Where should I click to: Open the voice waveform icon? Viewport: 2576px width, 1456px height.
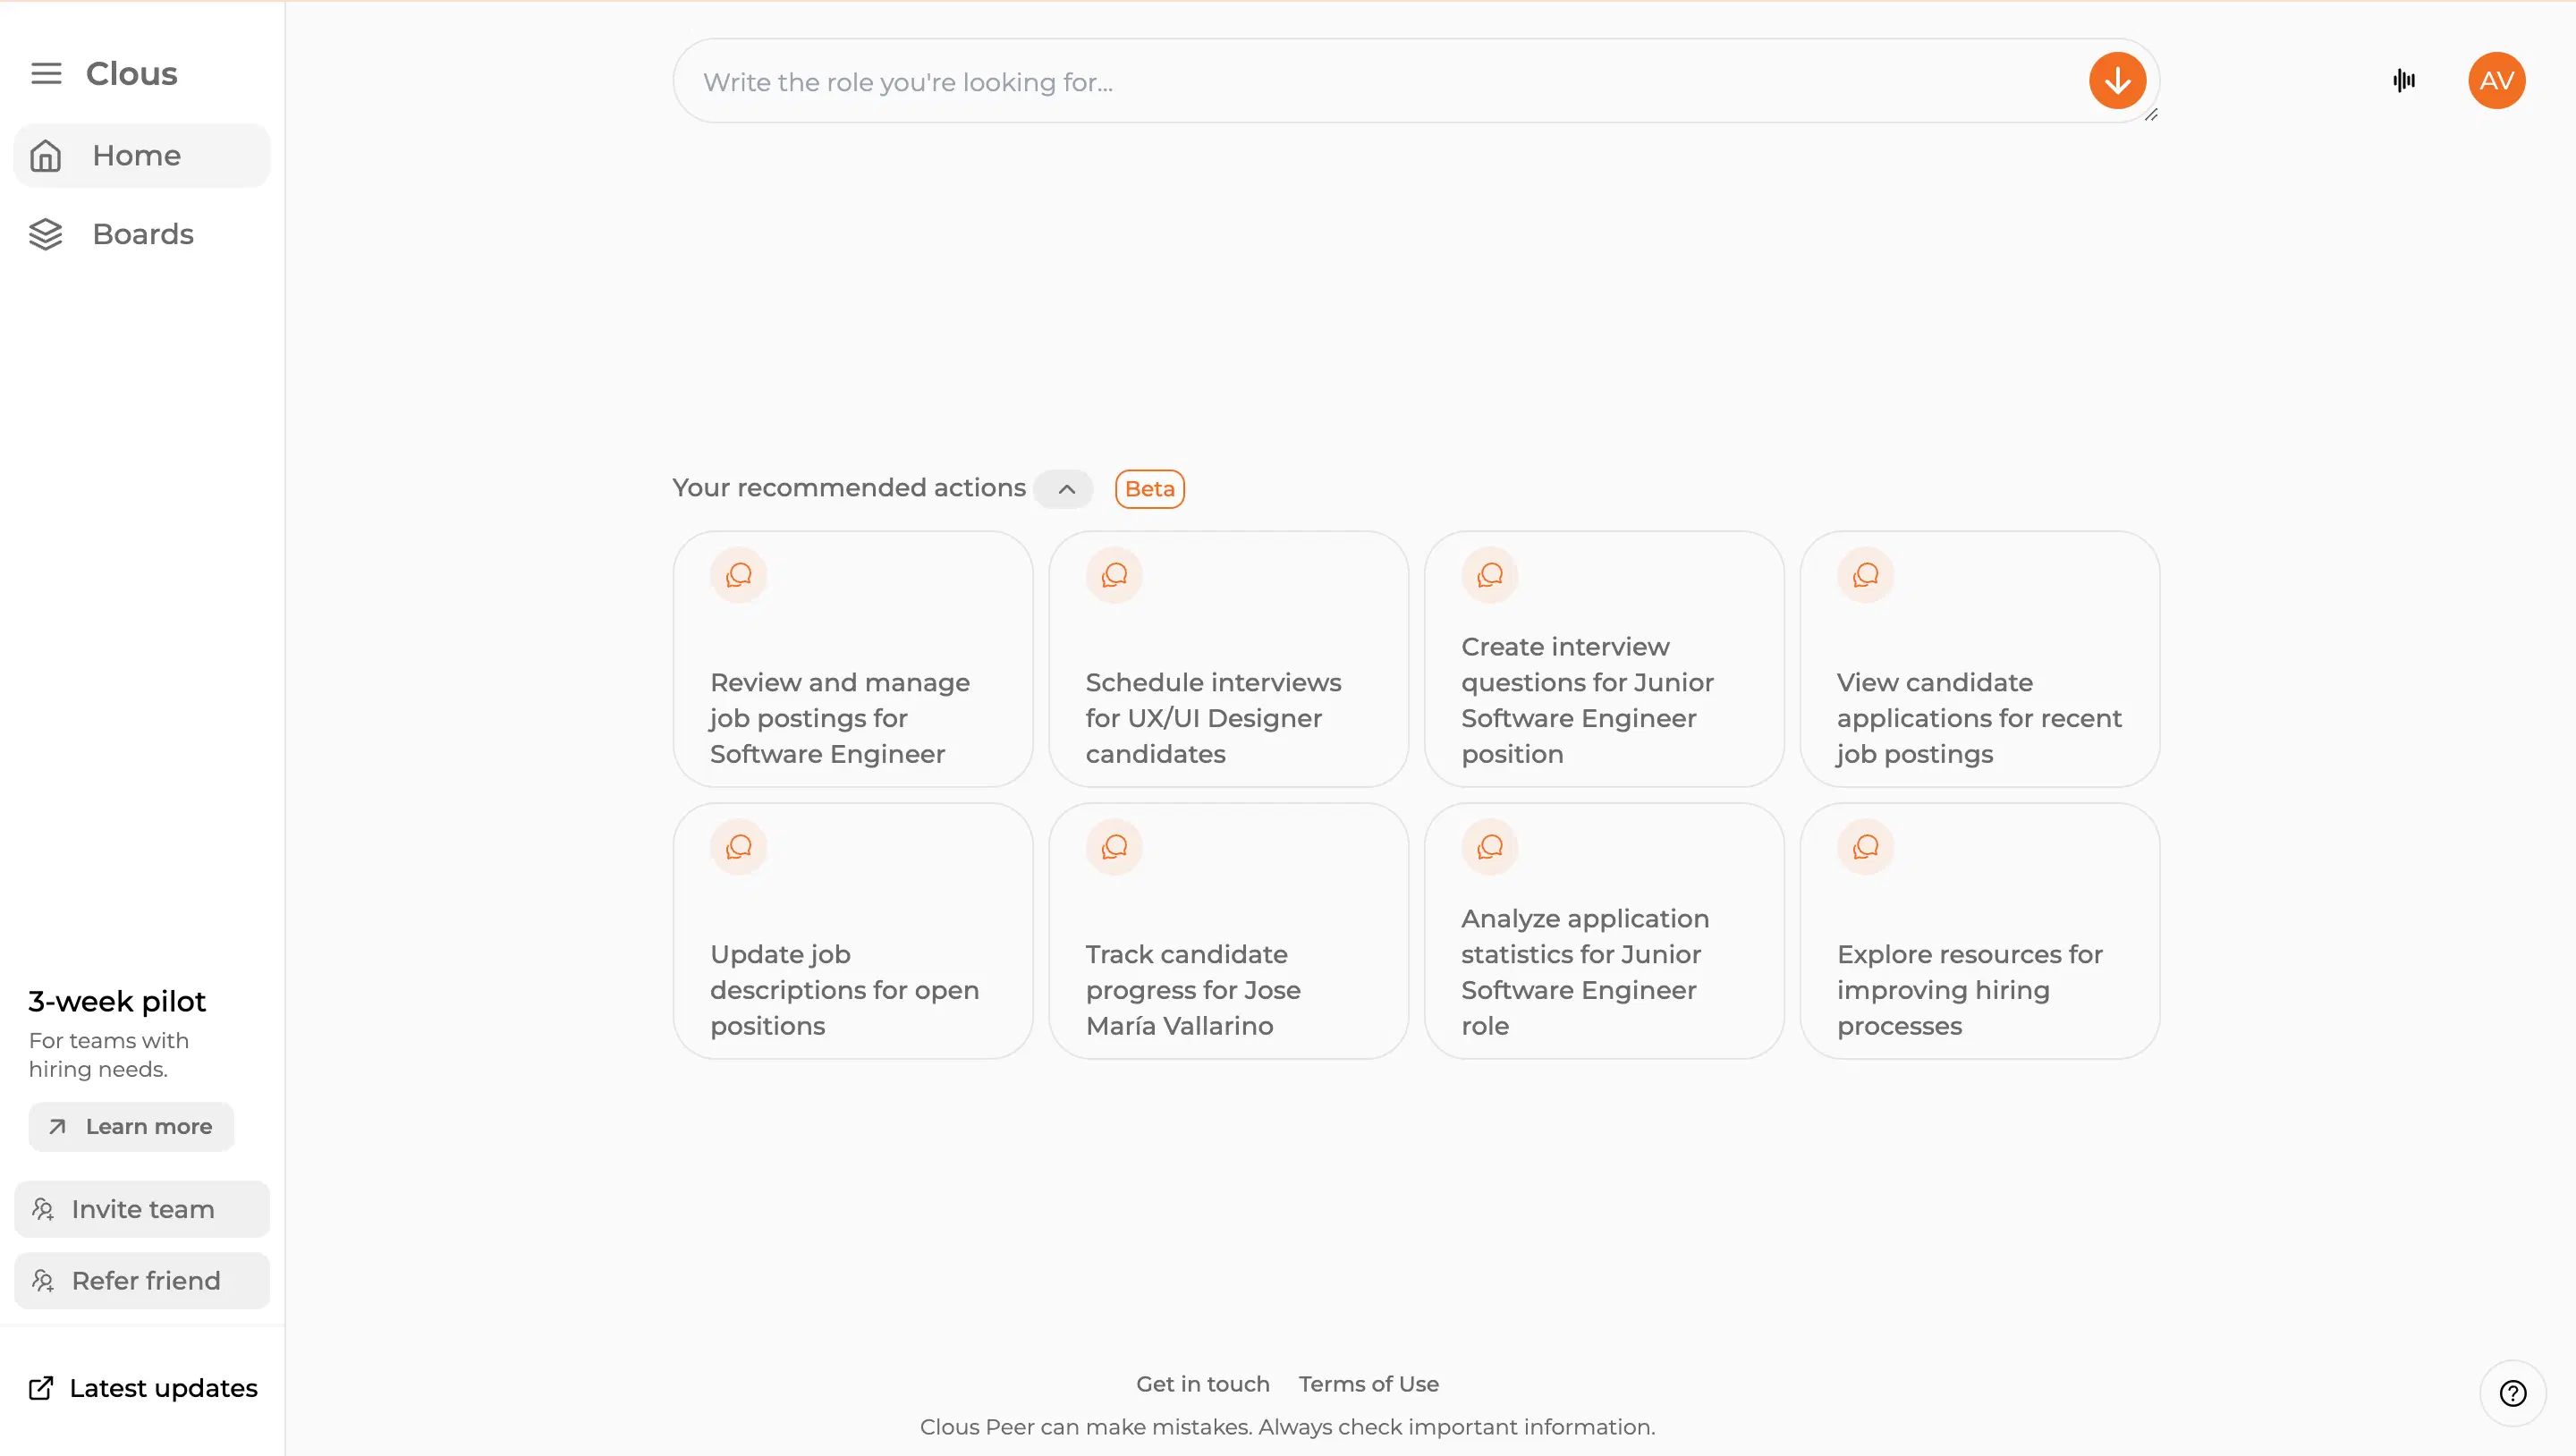(2404, 81)
